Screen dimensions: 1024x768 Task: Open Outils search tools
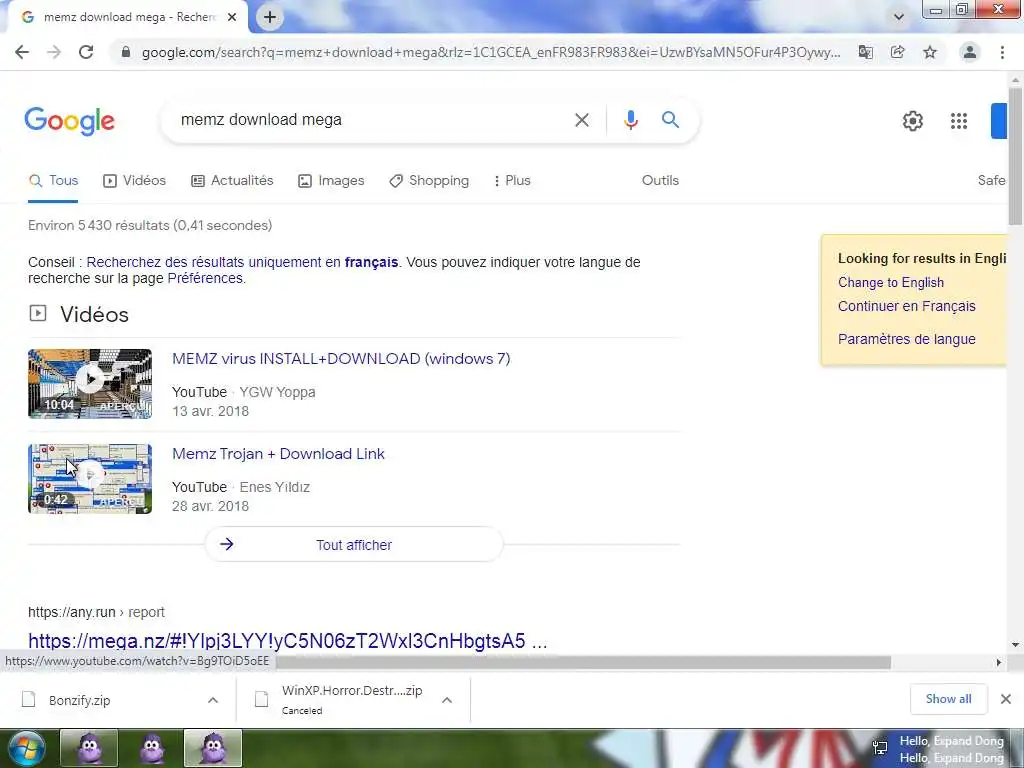click(660, 181)
